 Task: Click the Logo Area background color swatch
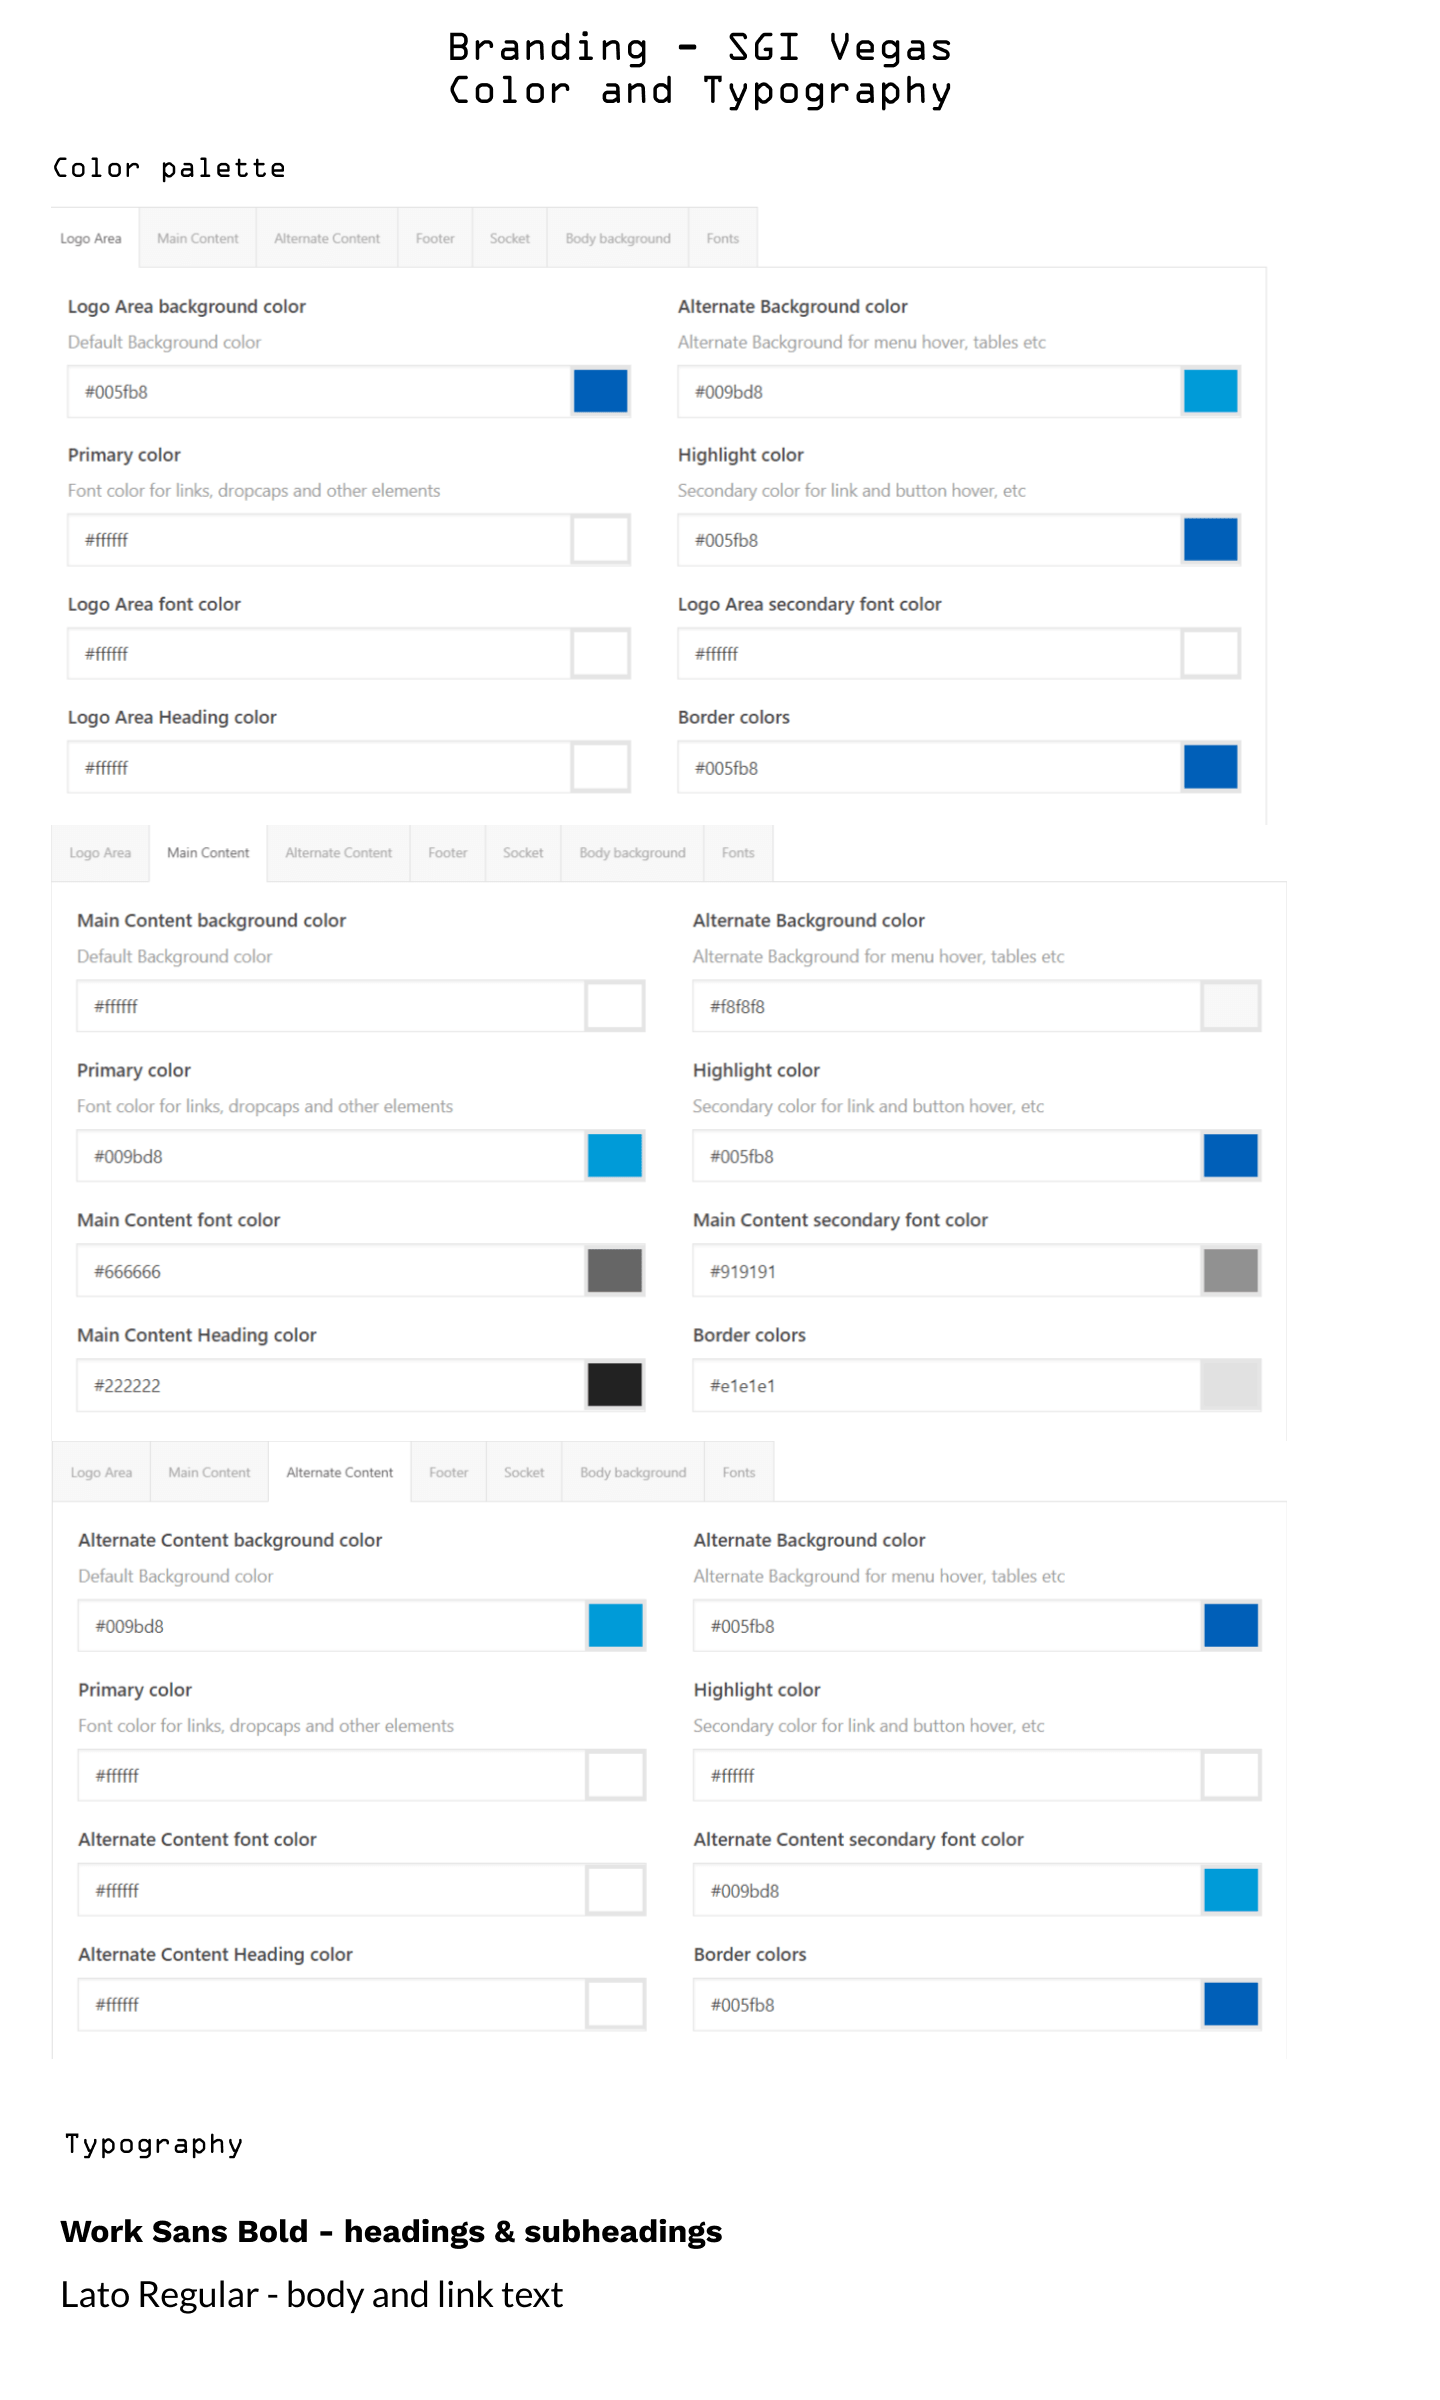600,391
